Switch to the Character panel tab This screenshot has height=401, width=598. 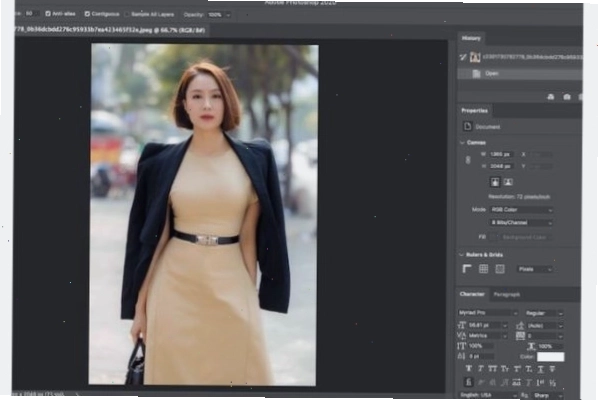point(472,294)
